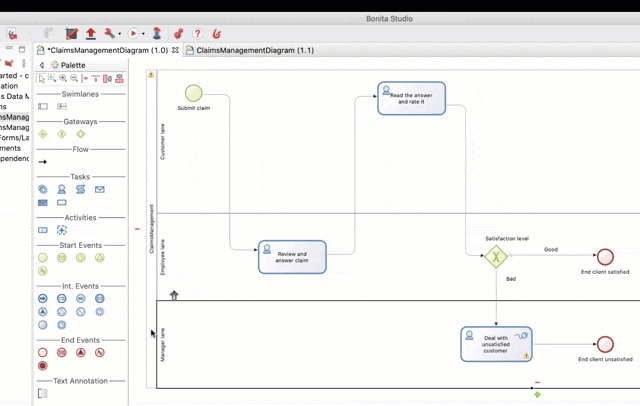Choose the transition Flow arrow tool
Screen dimensions: 640x406
43,161
